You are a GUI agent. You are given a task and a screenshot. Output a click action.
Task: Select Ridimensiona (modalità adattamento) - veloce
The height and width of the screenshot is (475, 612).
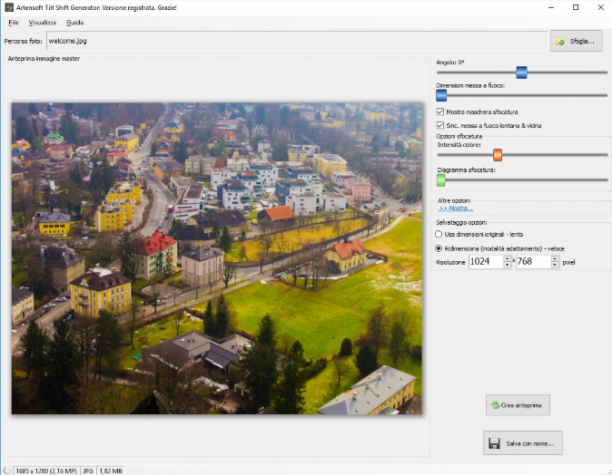click(x=439, y=248)
